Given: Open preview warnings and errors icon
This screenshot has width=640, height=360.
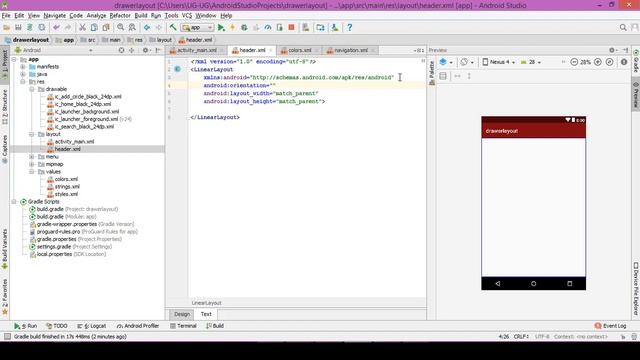Looking at the screenshot, I should 624,62.
